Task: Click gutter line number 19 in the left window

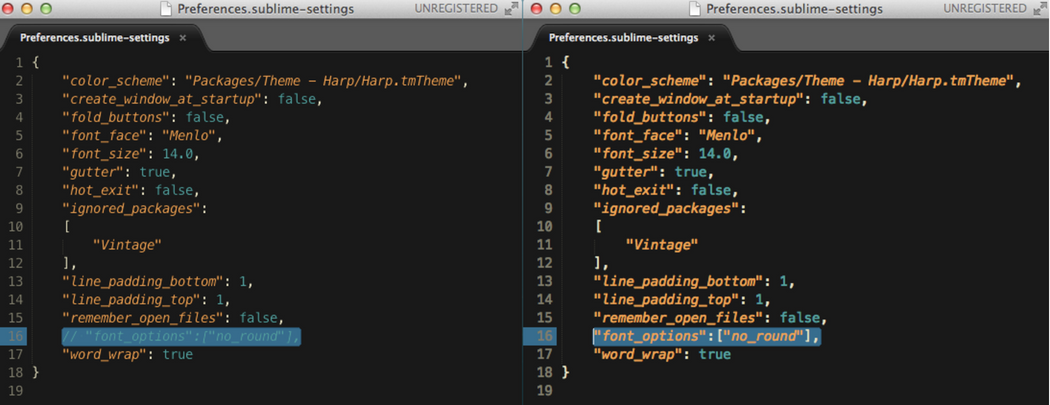Action: [x=16, y=390]
